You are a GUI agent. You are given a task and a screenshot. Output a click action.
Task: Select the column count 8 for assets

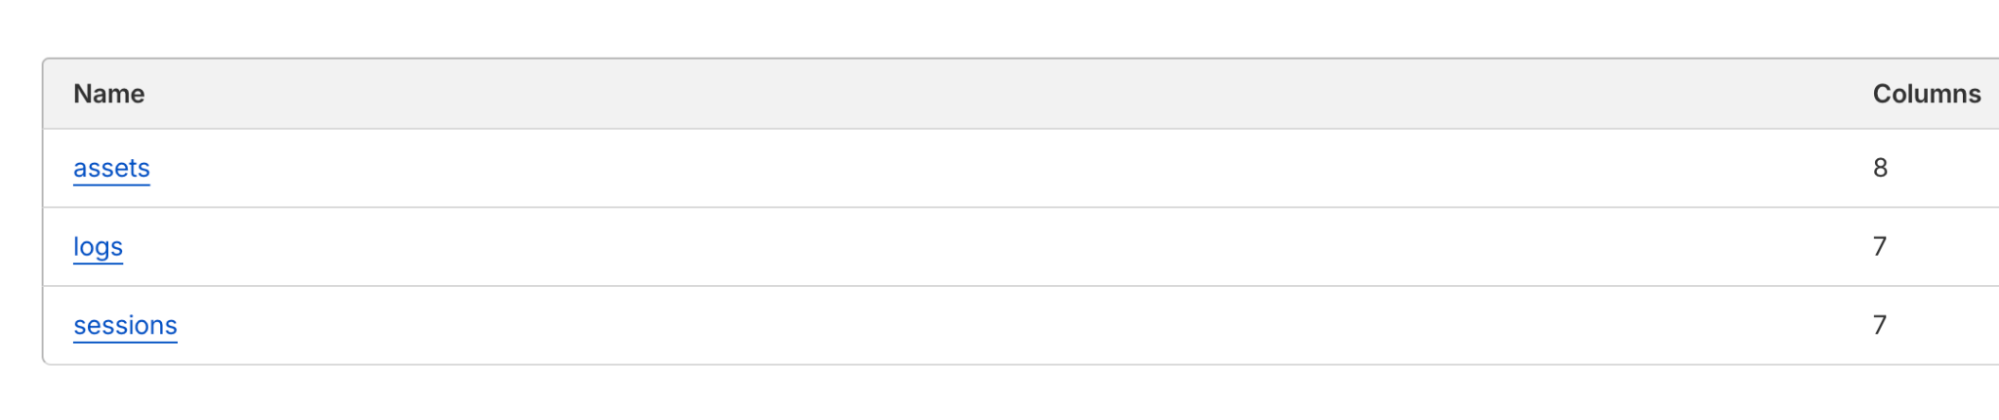tap(1880, 168)
